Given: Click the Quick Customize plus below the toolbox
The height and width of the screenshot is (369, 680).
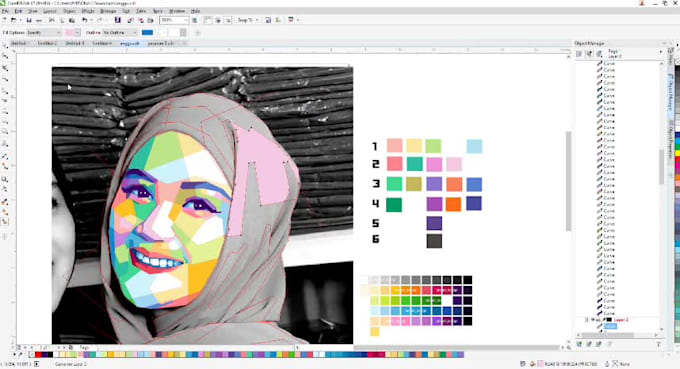Looking at the screenshot, I should click(5, 236).
